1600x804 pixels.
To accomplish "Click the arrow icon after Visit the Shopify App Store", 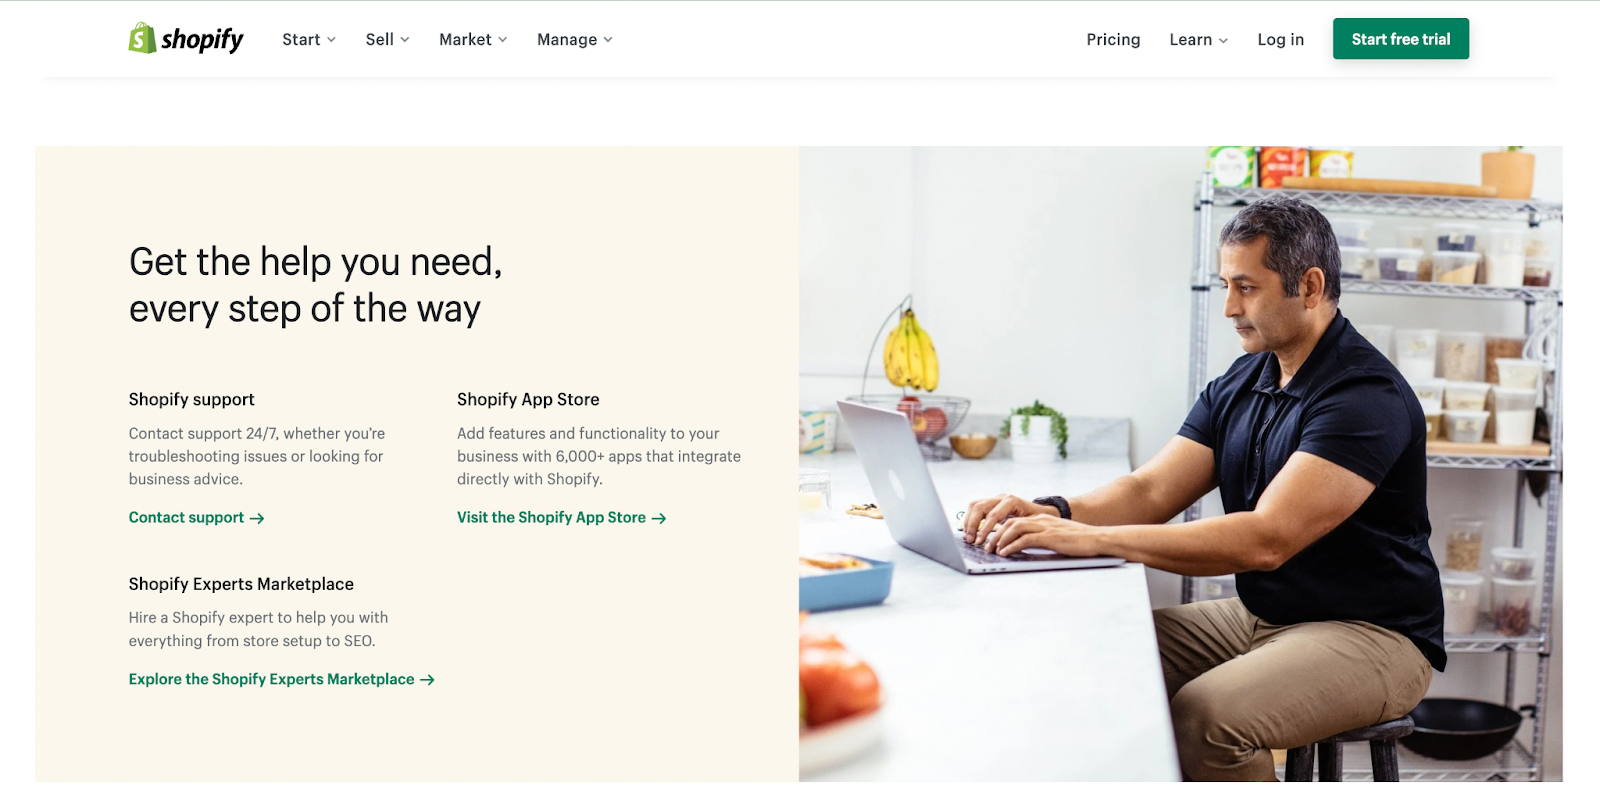I will click(x=659, y=518).
